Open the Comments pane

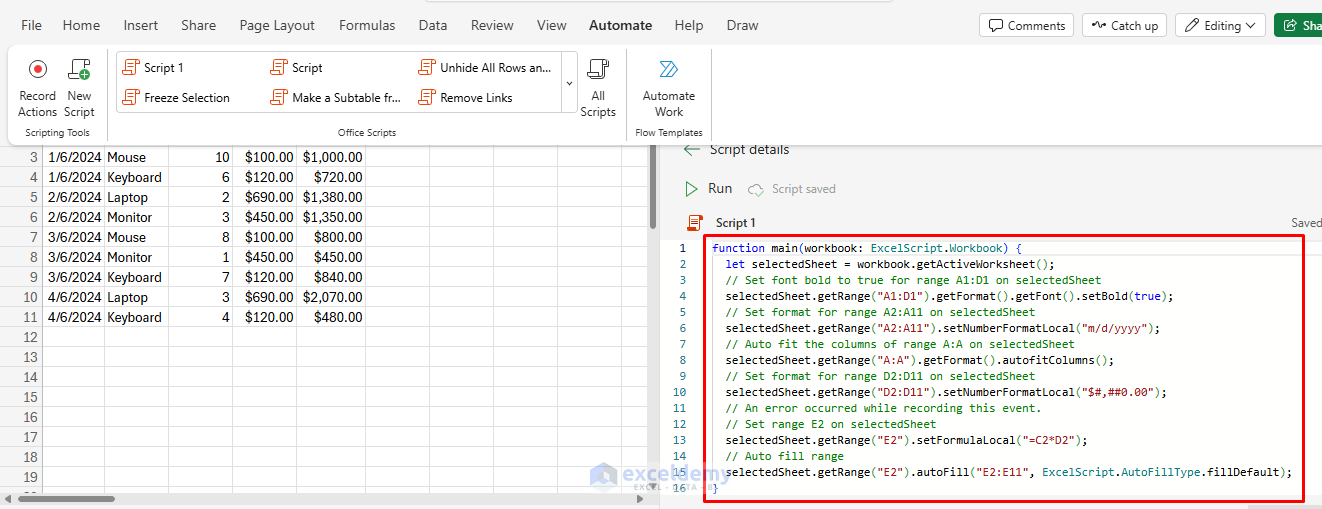point(1026,26)
